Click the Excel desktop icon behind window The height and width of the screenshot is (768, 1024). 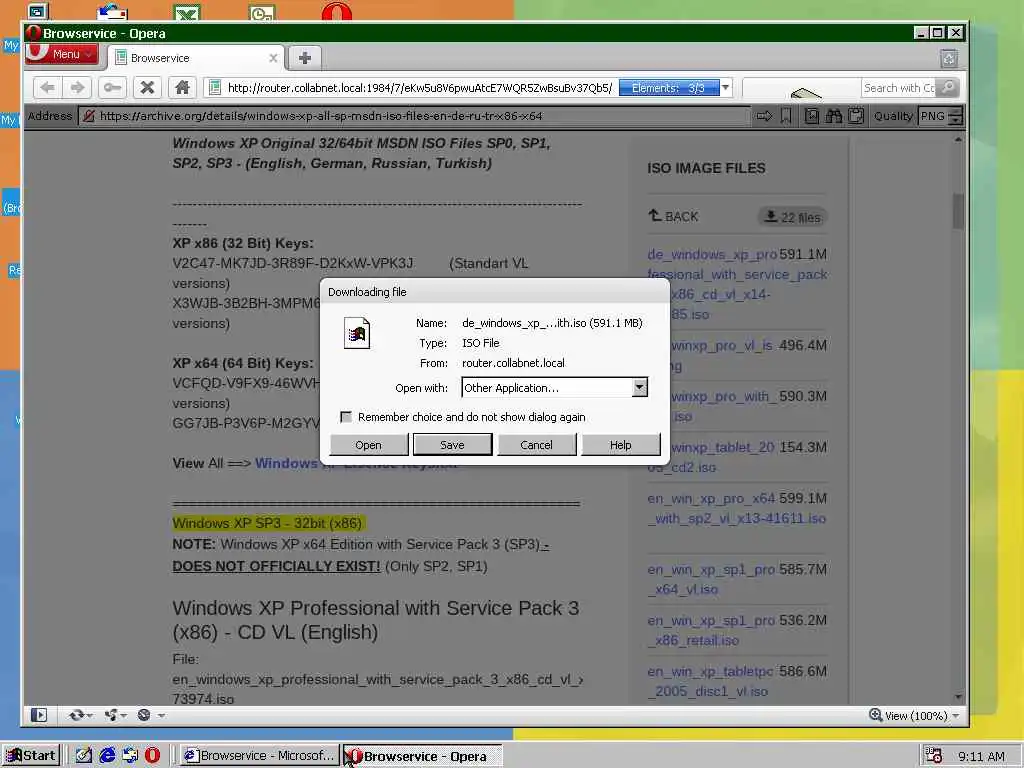coord(187,12)
